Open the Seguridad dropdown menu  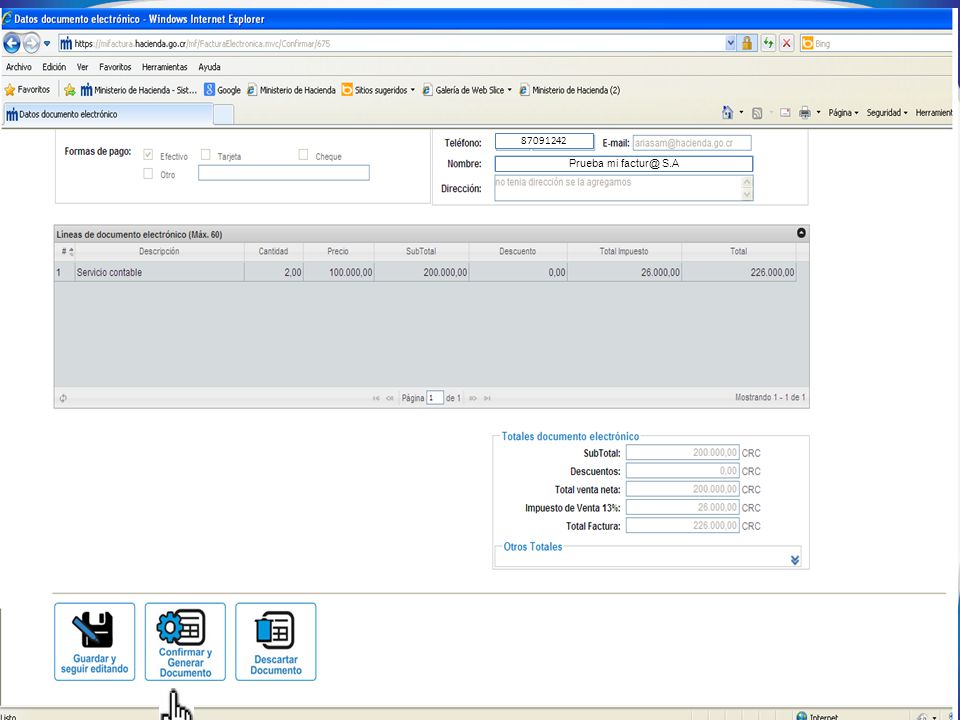[x=887, y=113]
